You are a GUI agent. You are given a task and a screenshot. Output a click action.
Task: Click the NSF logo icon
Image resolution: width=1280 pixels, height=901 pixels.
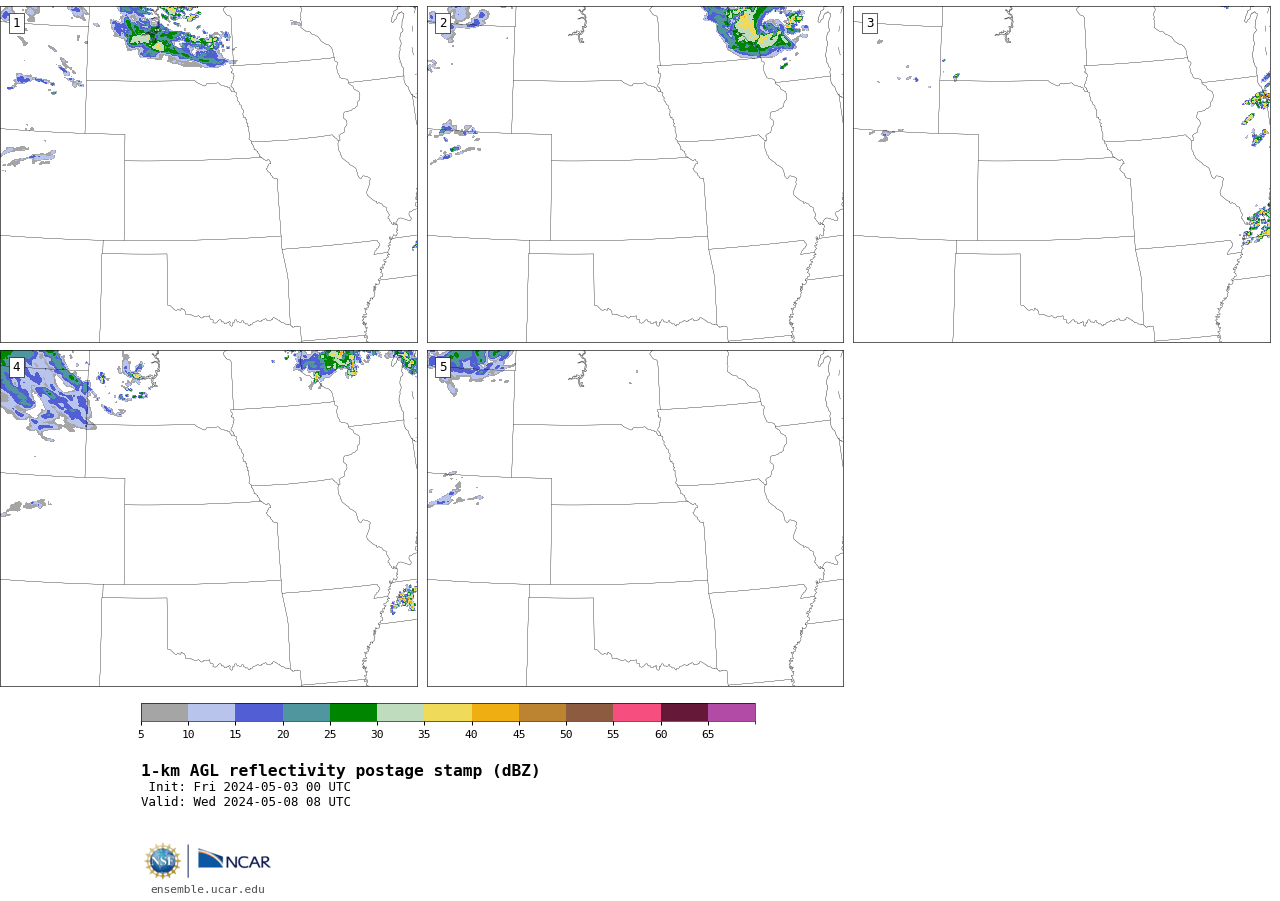tap(163, 861)
